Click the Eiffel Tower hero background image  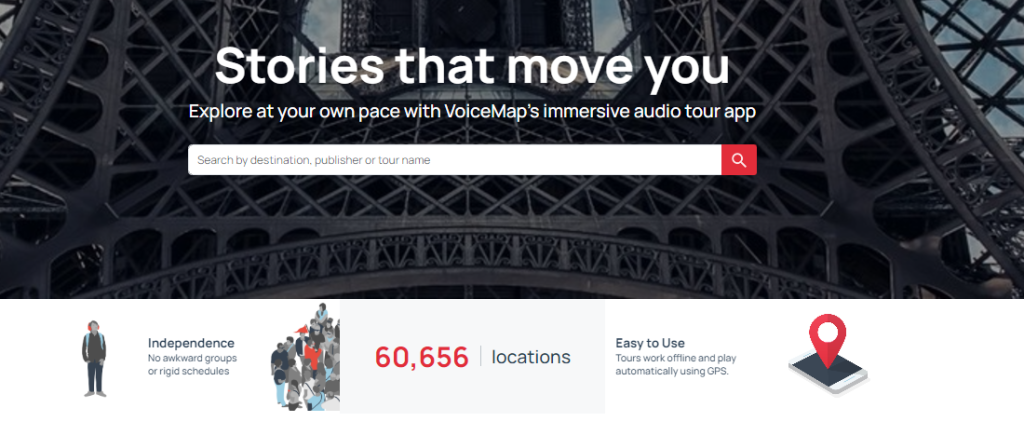(512, 235)
